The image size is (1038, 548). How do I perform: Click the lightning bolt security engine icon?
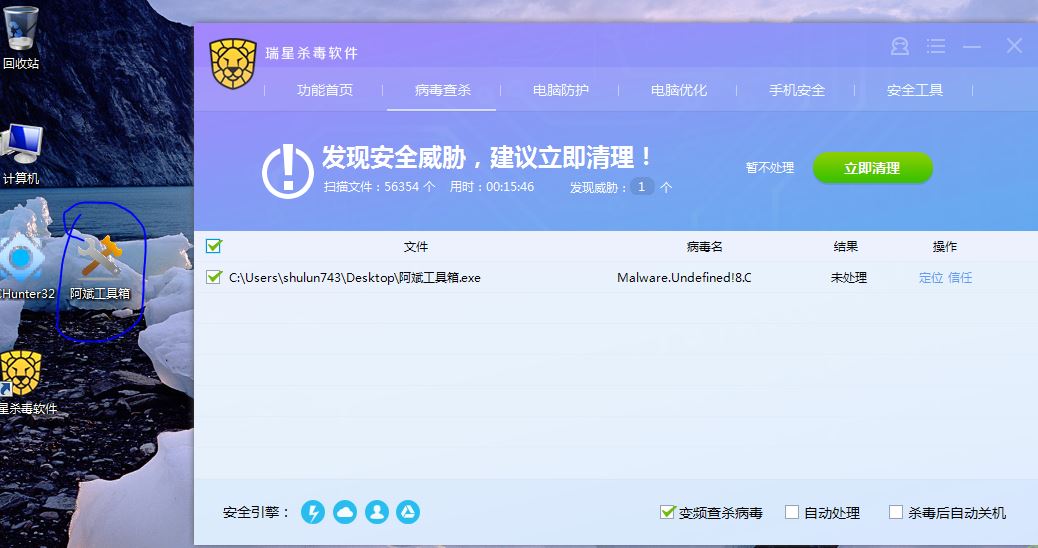coord(313,512)
